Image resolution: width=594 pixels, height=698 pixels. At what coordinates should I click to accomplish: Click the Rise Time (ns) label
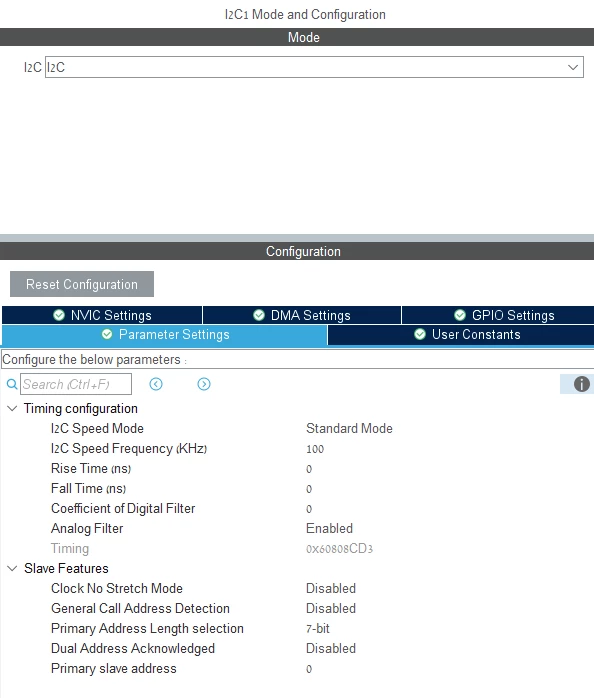point(91,469)
